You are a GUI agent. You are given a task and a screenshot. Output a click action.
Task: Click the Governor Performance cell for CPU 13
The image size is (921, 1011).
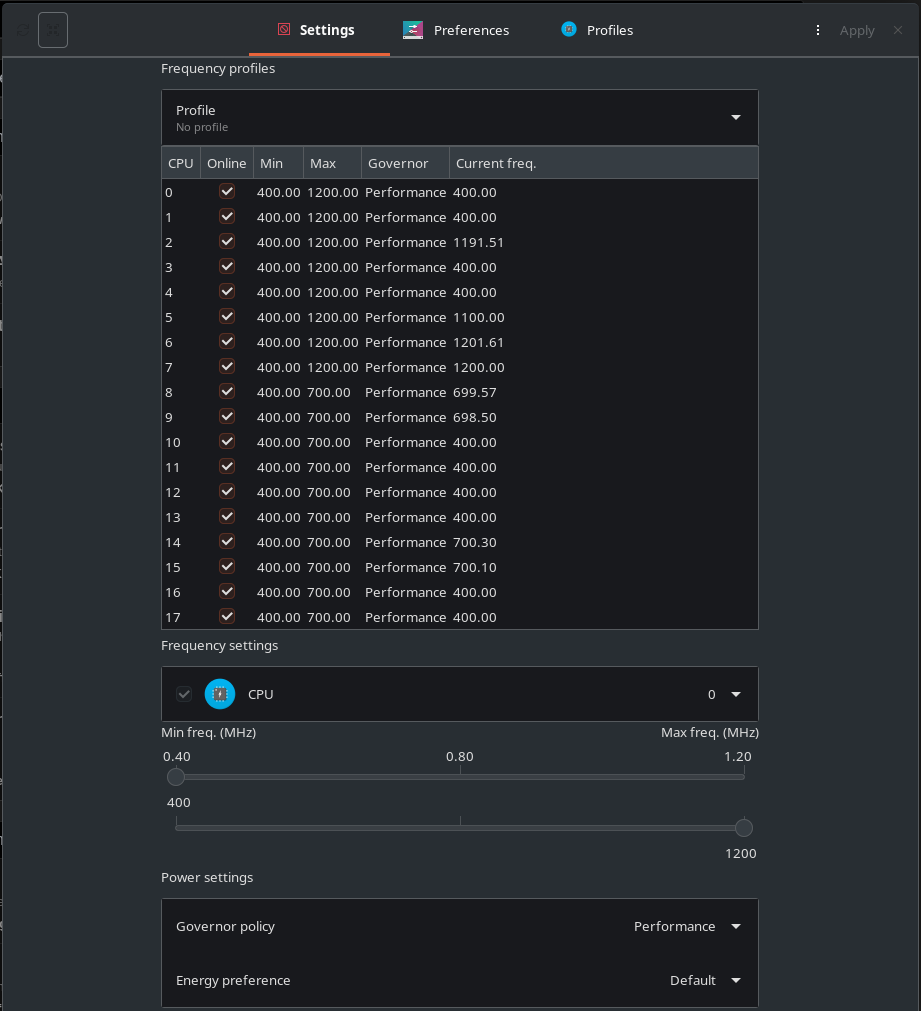[x=406, y=518]
